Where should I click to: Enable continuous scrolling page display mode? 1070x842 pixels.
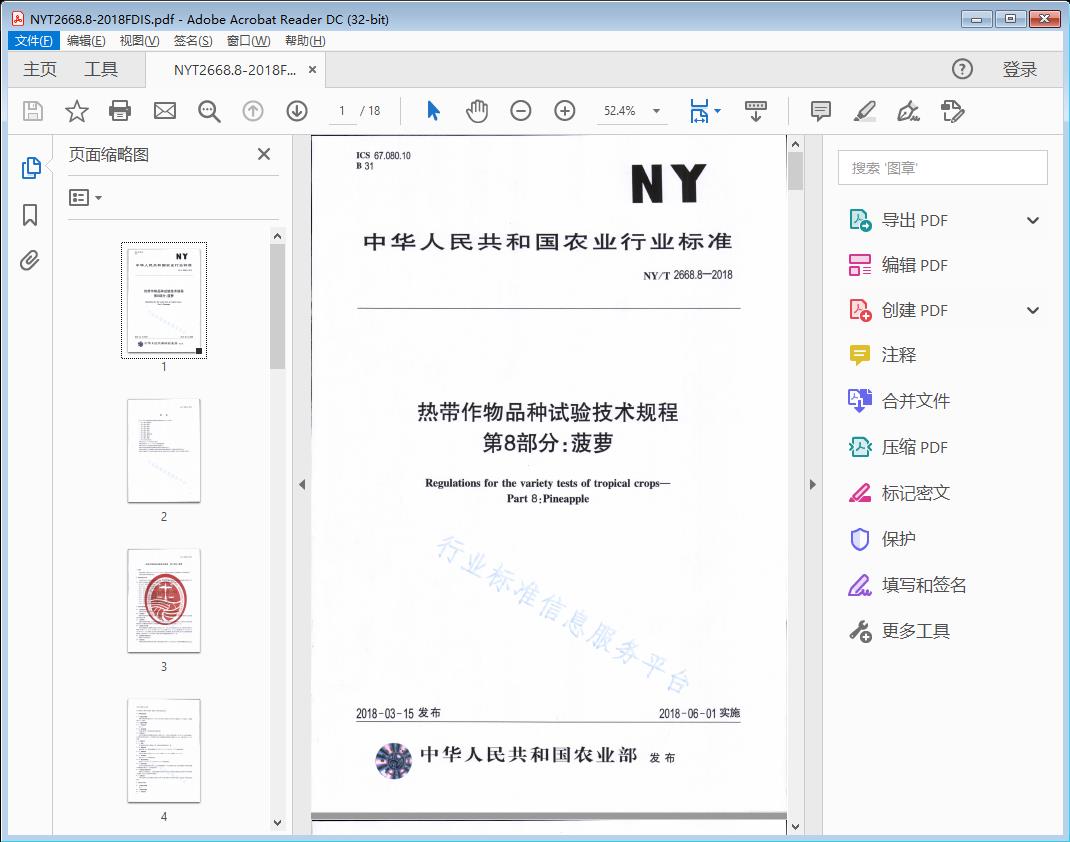click(755, 111)
